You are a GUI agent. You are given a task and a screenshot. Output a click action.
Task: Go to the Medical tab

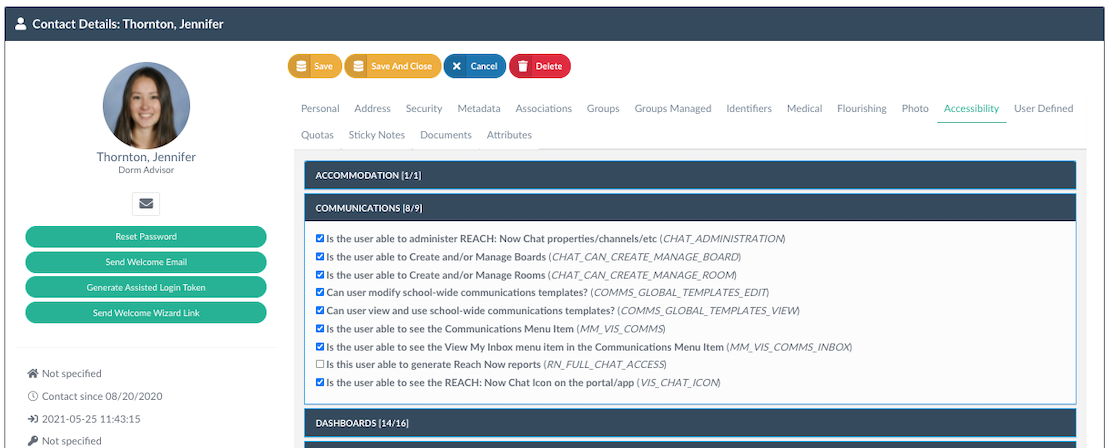pos(804,108)
